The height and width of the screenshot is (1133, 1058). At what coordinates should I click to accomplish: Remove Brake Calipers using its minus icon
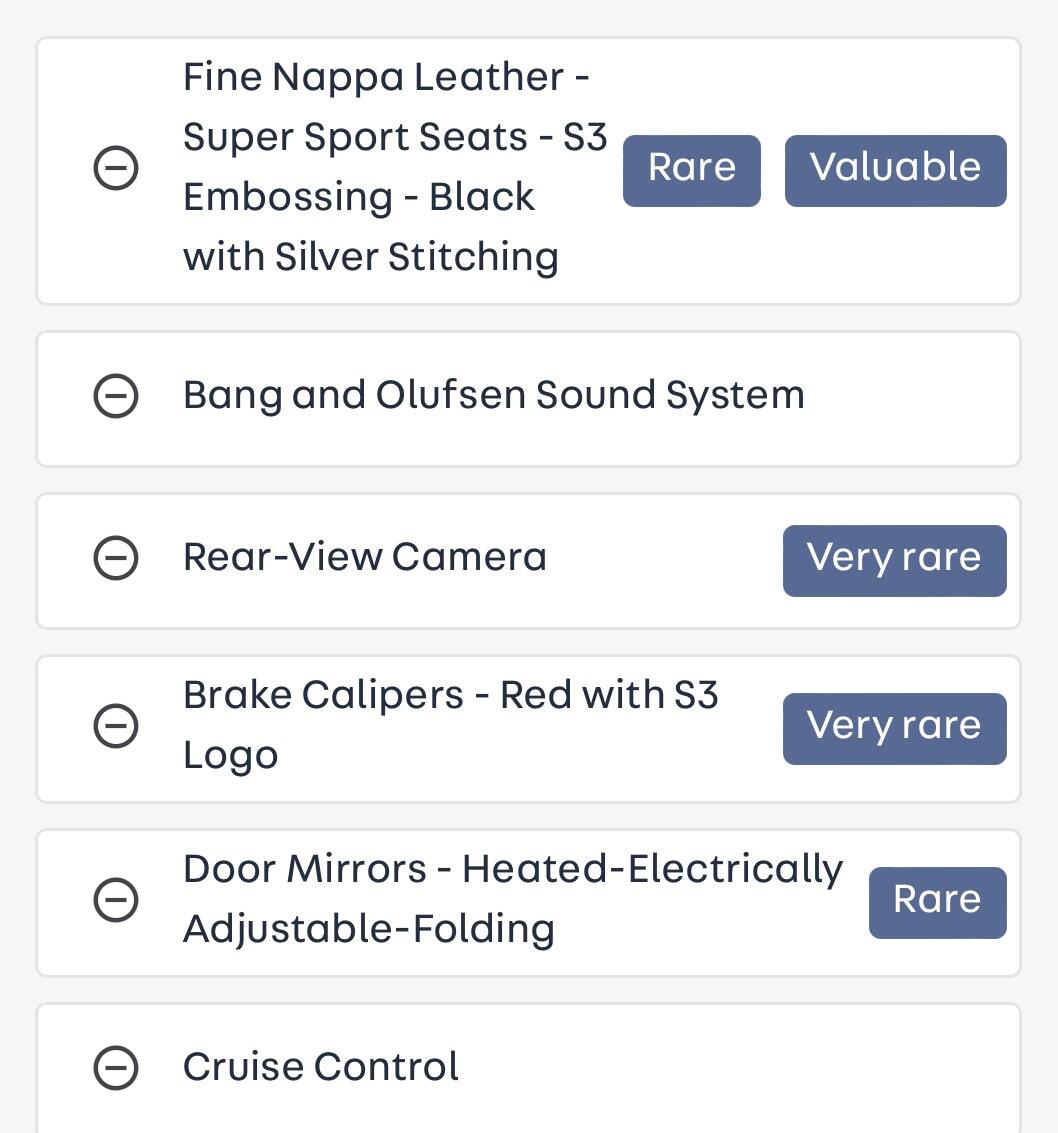point(115,726)
